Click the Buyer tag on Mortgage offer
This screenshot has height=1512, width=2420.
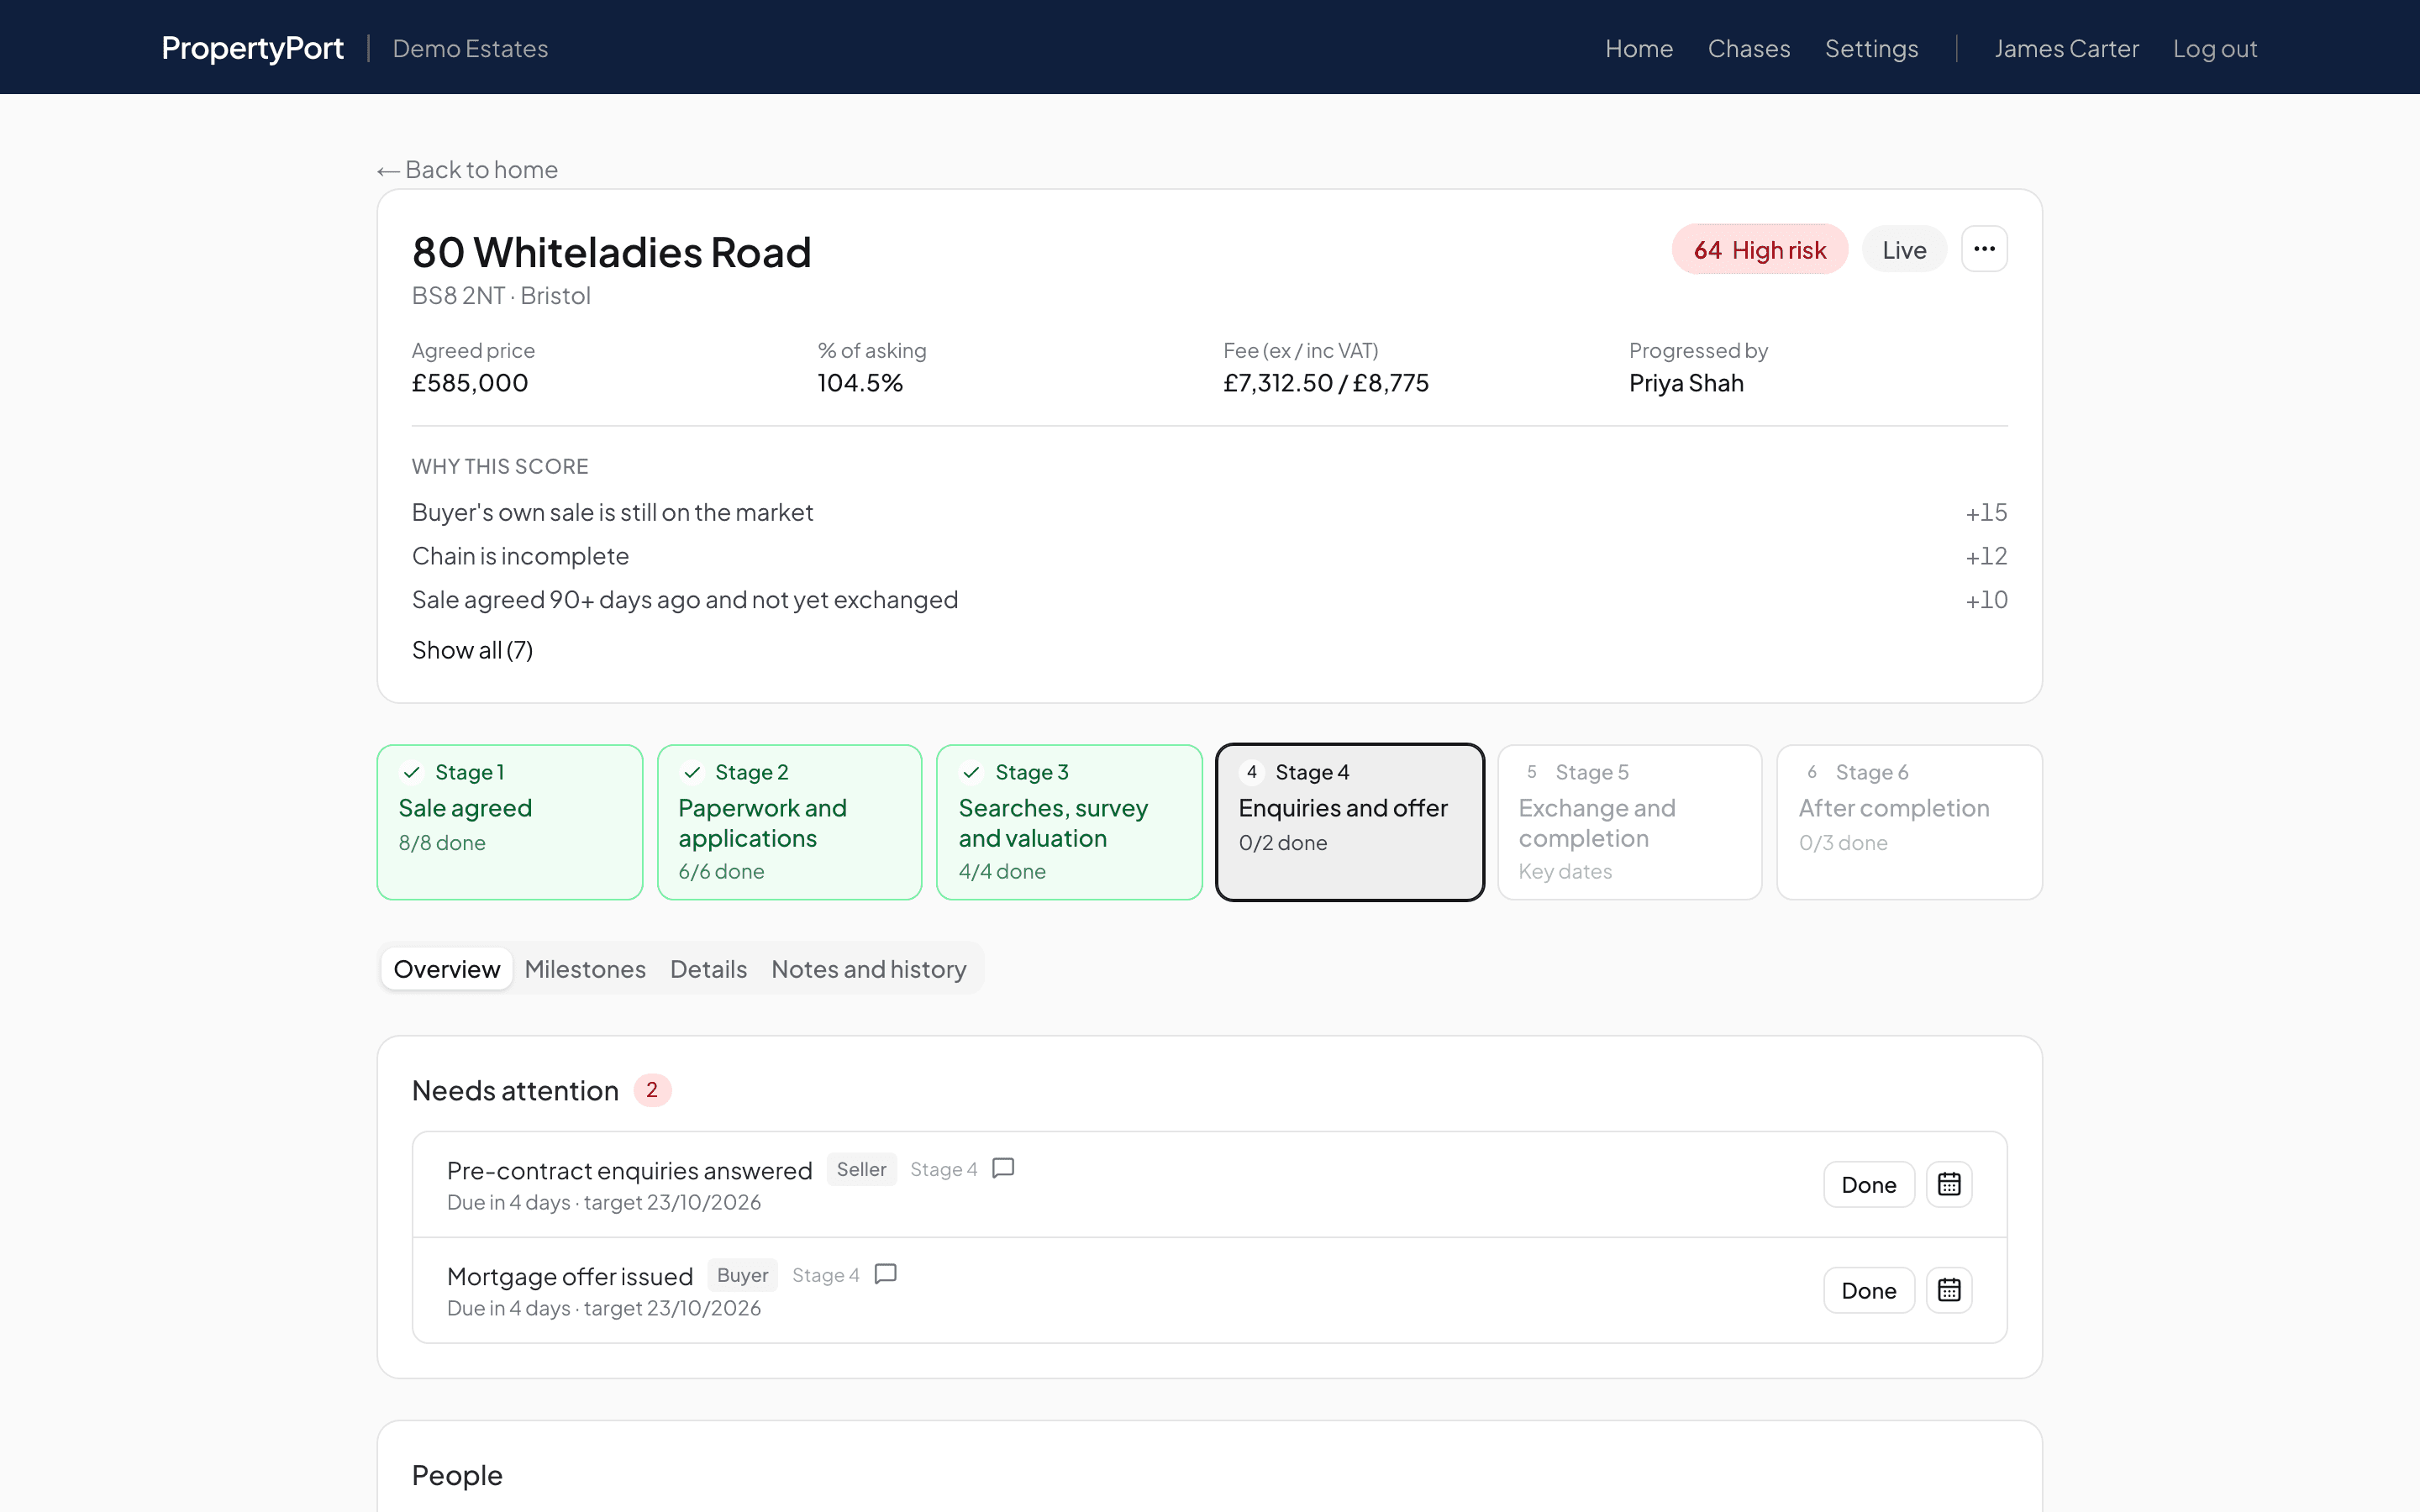tap(742, 1275)
